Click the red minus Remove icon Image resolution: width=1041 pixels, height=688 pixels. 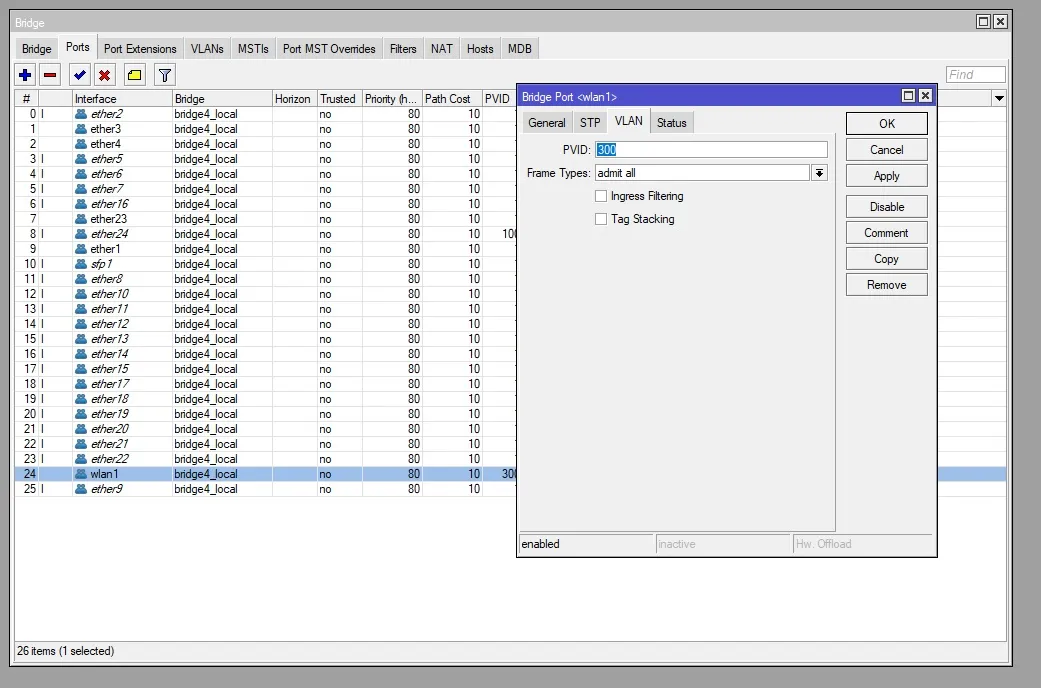tap(50, 75)
